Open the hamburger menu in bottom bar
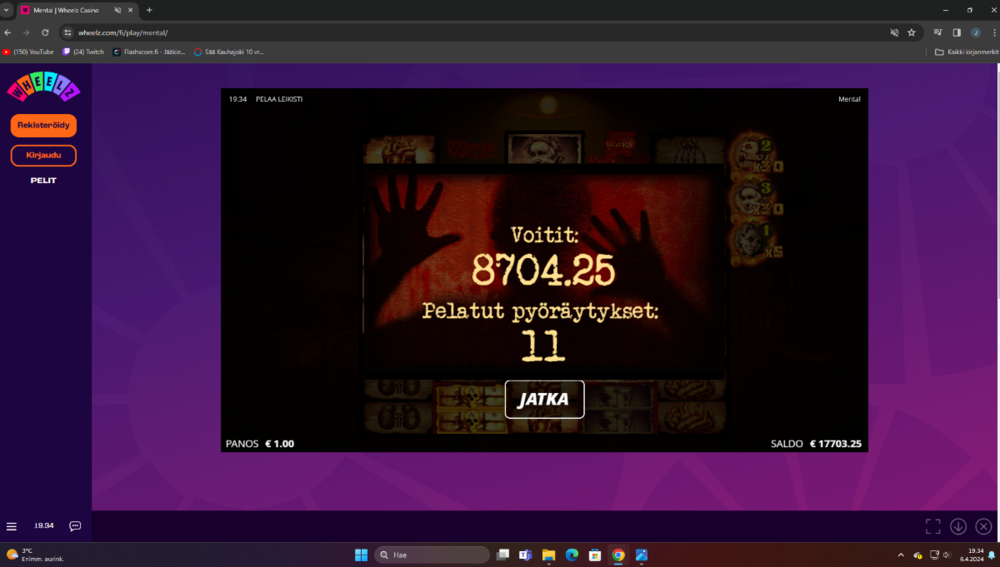This screenshot has width=1000, height=567. pos(11,526)
